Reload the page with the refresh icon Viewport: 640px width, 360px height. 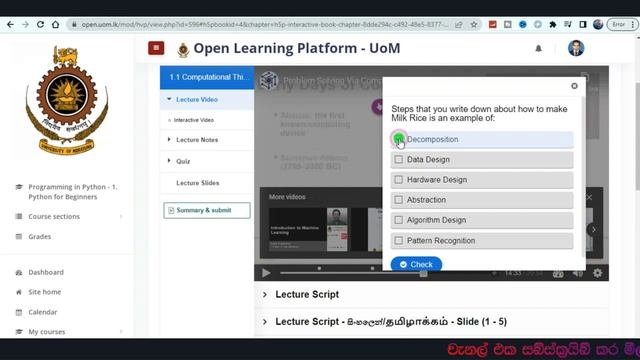40,24
